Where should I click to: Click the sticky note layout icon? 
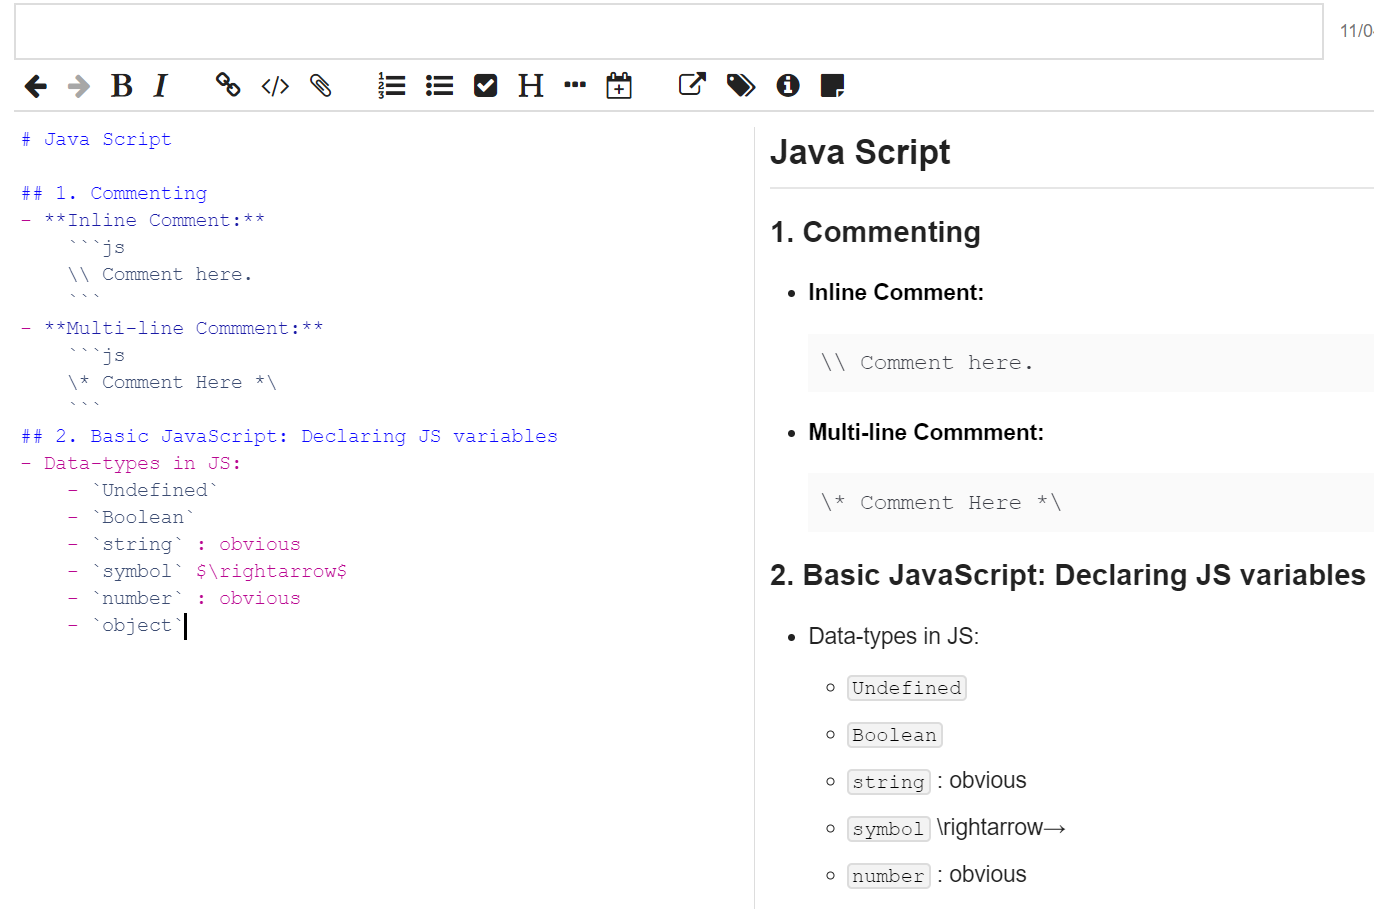coord(832,86)
